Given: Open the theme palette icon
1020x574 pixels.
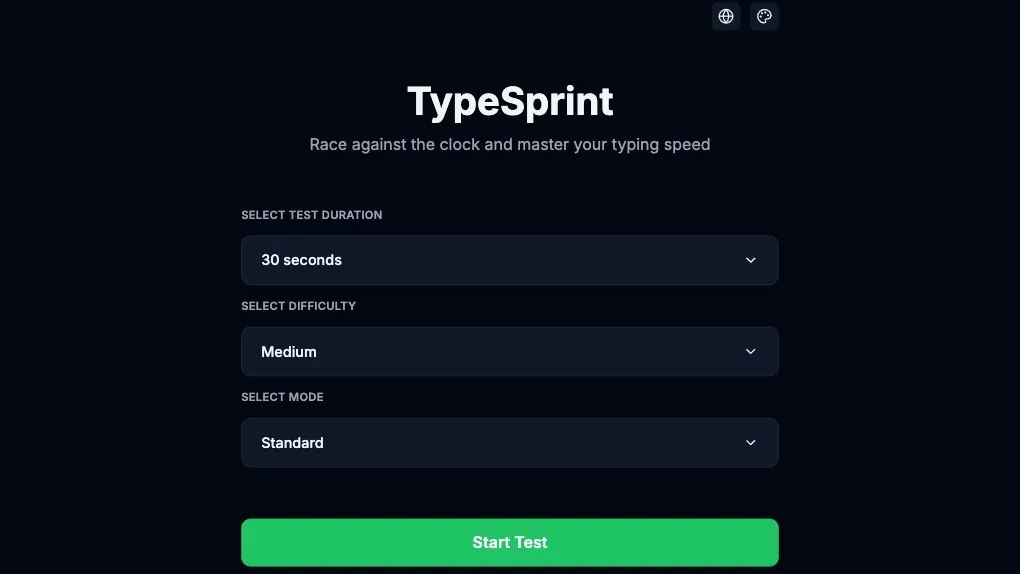Looking at the screenshot, I should [x=764, y=16].
